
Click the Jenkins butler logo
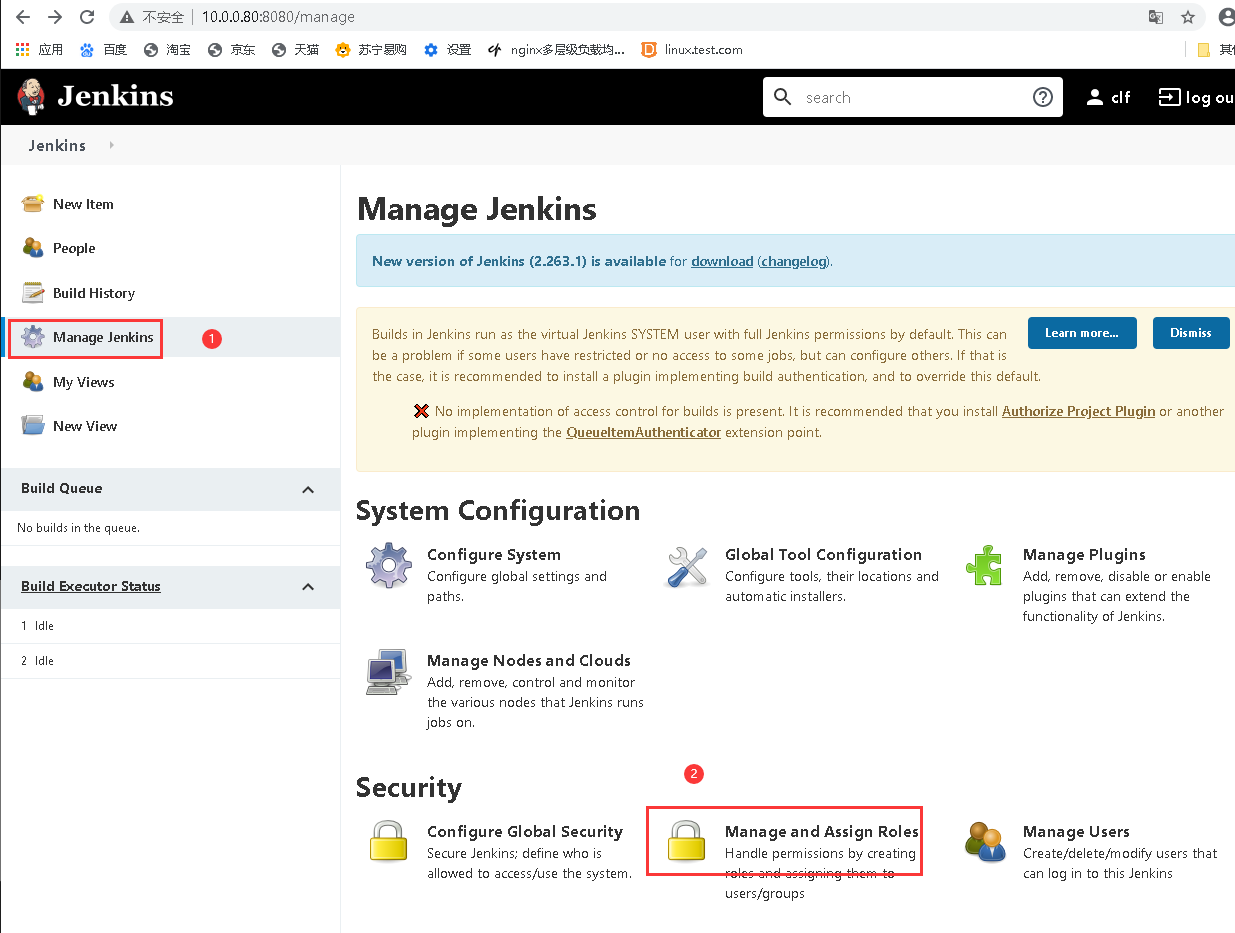pos(31,96)
